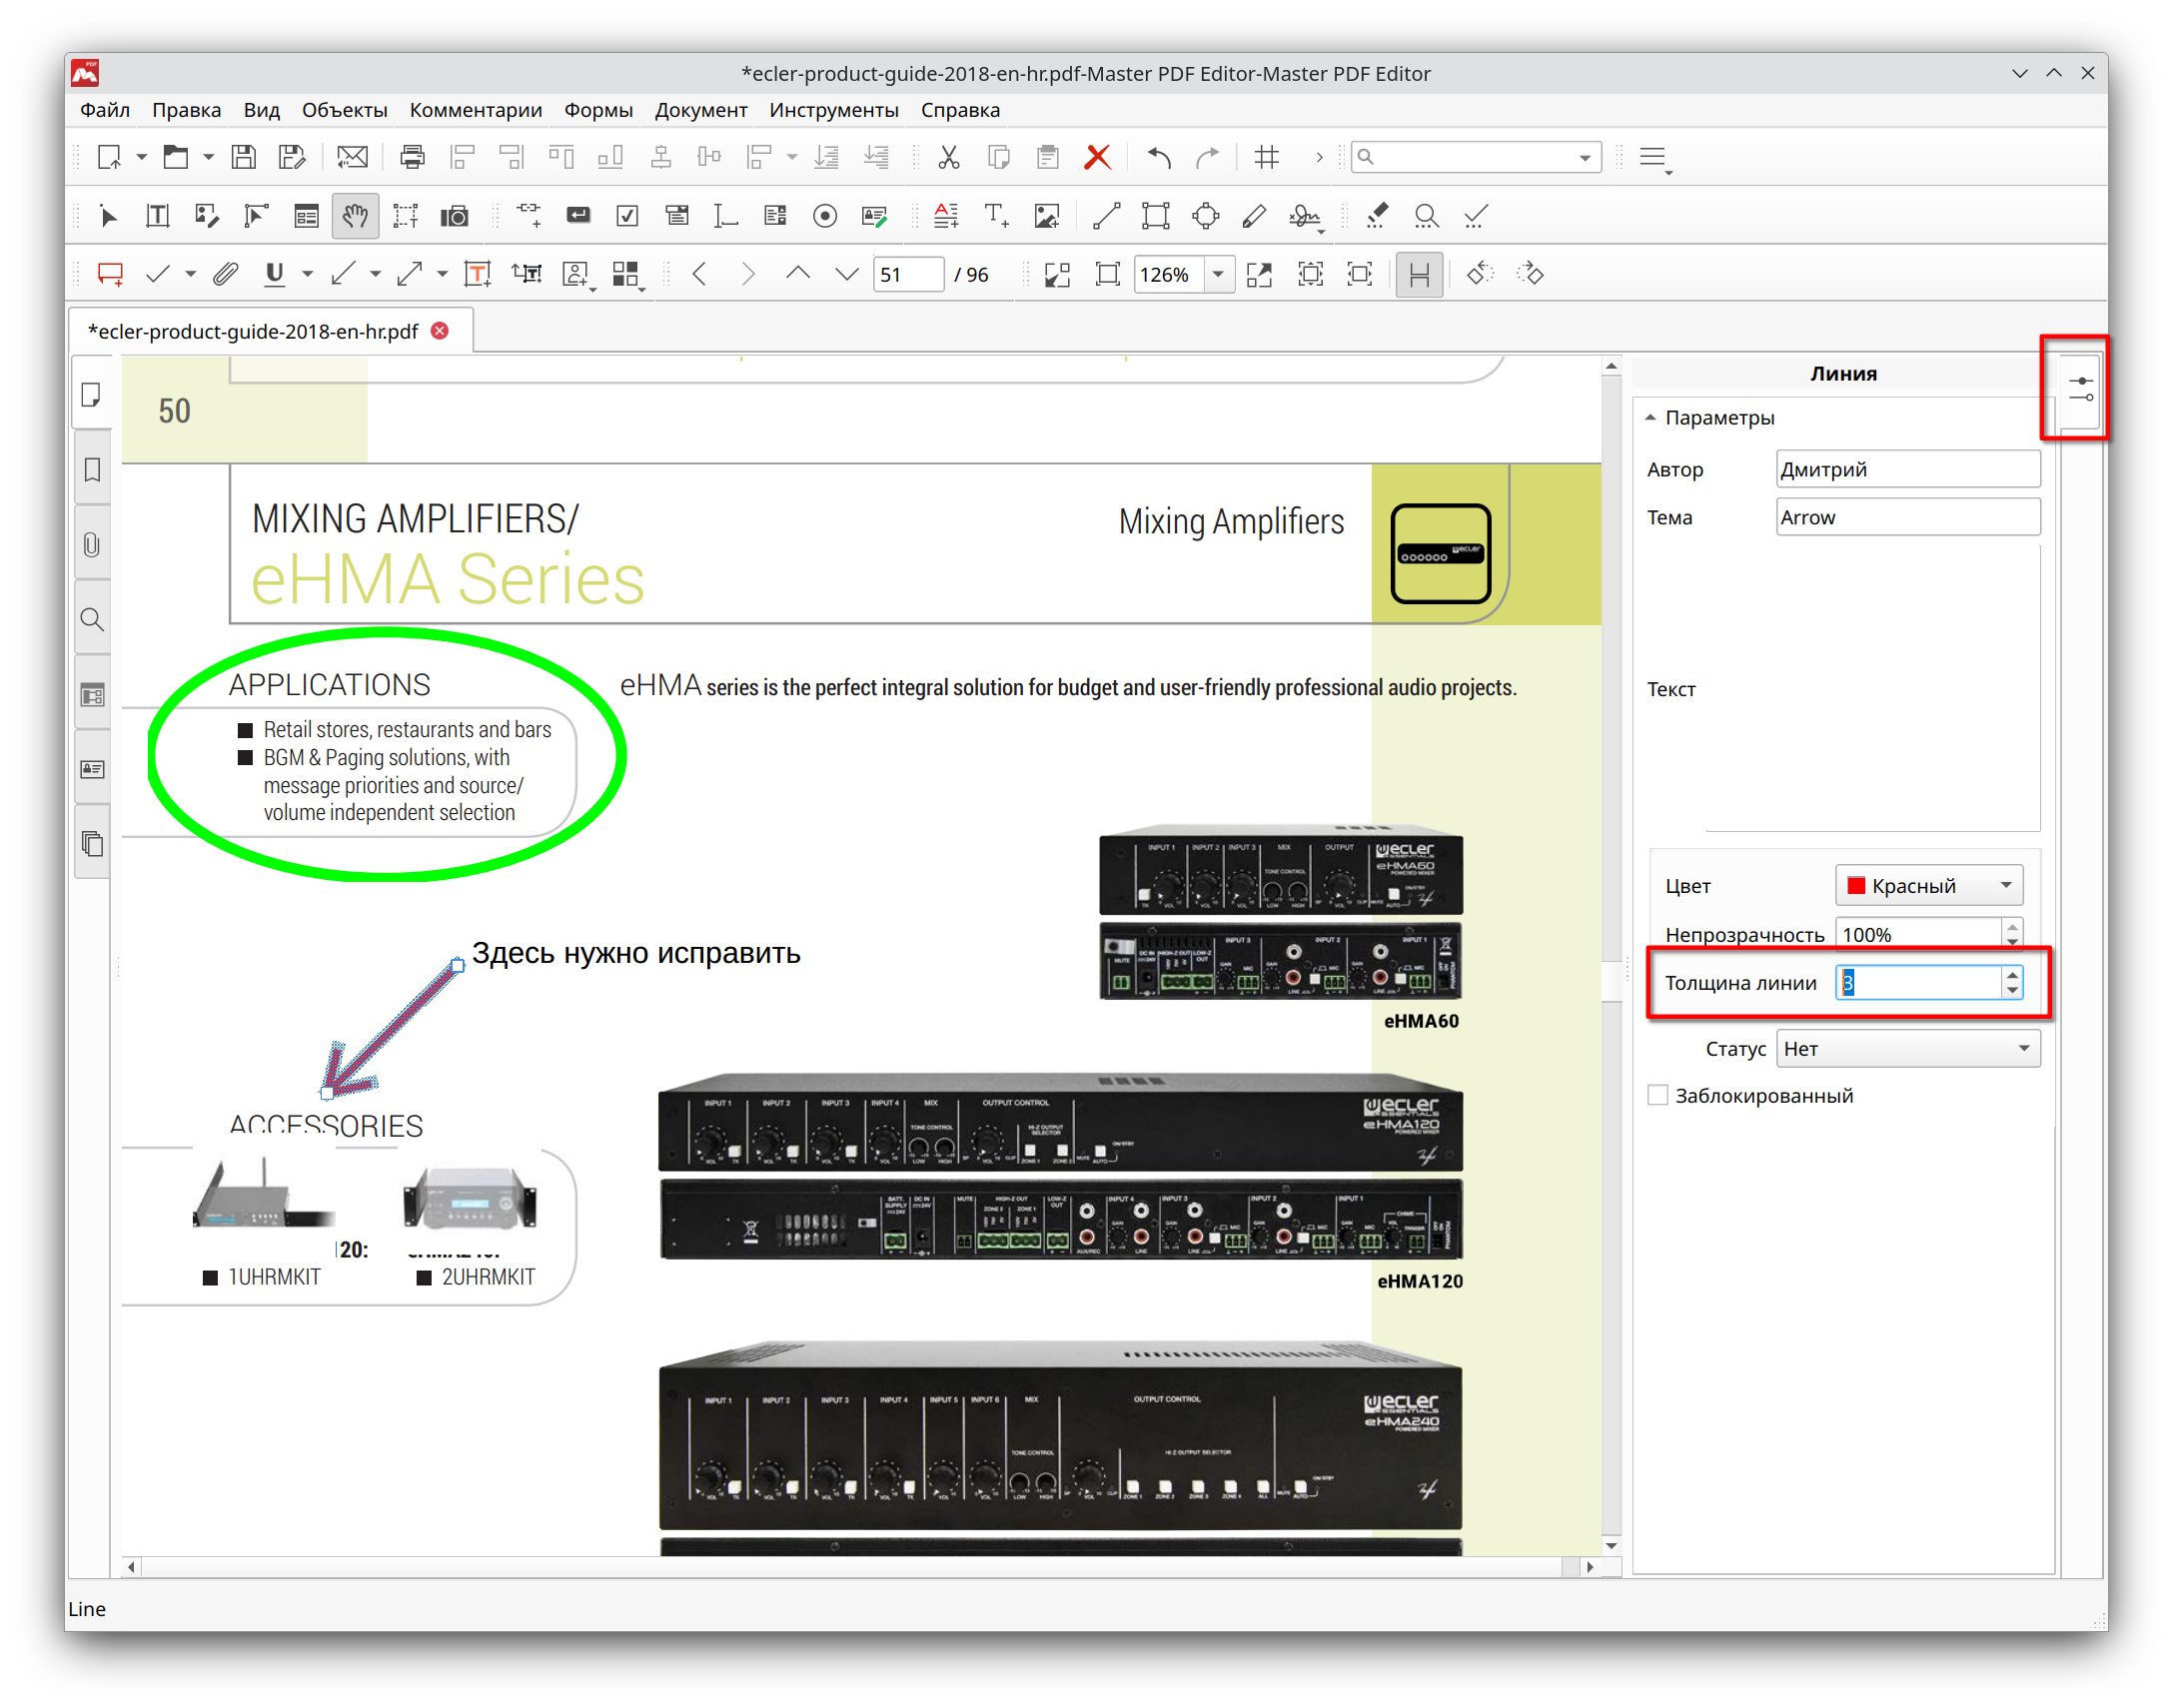
Task: Close the ecler-product-guide tab
Action: pyautogui.click(x=440, y=331)
